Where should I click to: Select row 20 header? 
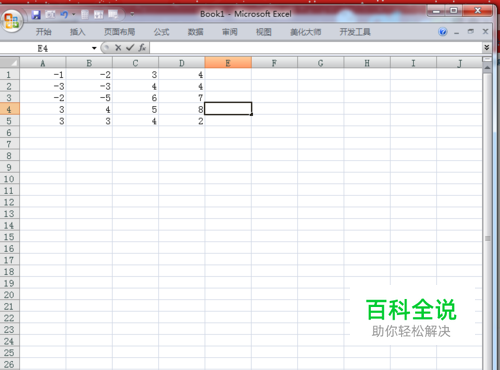pos(9,295)
